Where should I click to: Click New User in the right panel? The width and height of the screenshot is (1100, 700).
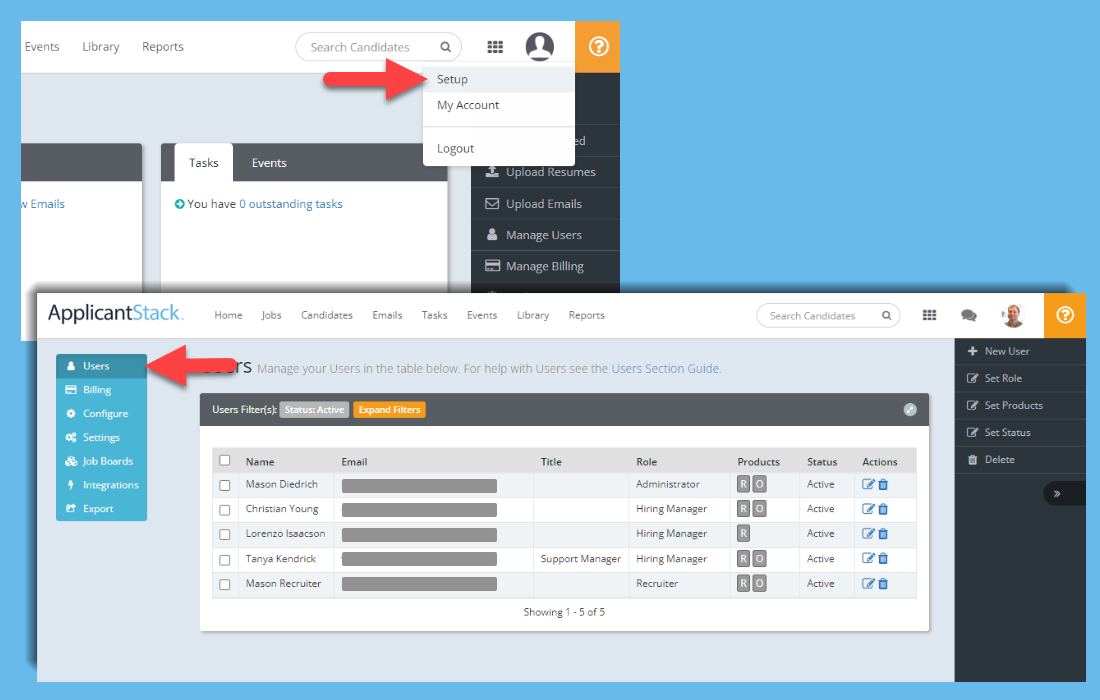pyautogui.click(x=1007, y=351)
